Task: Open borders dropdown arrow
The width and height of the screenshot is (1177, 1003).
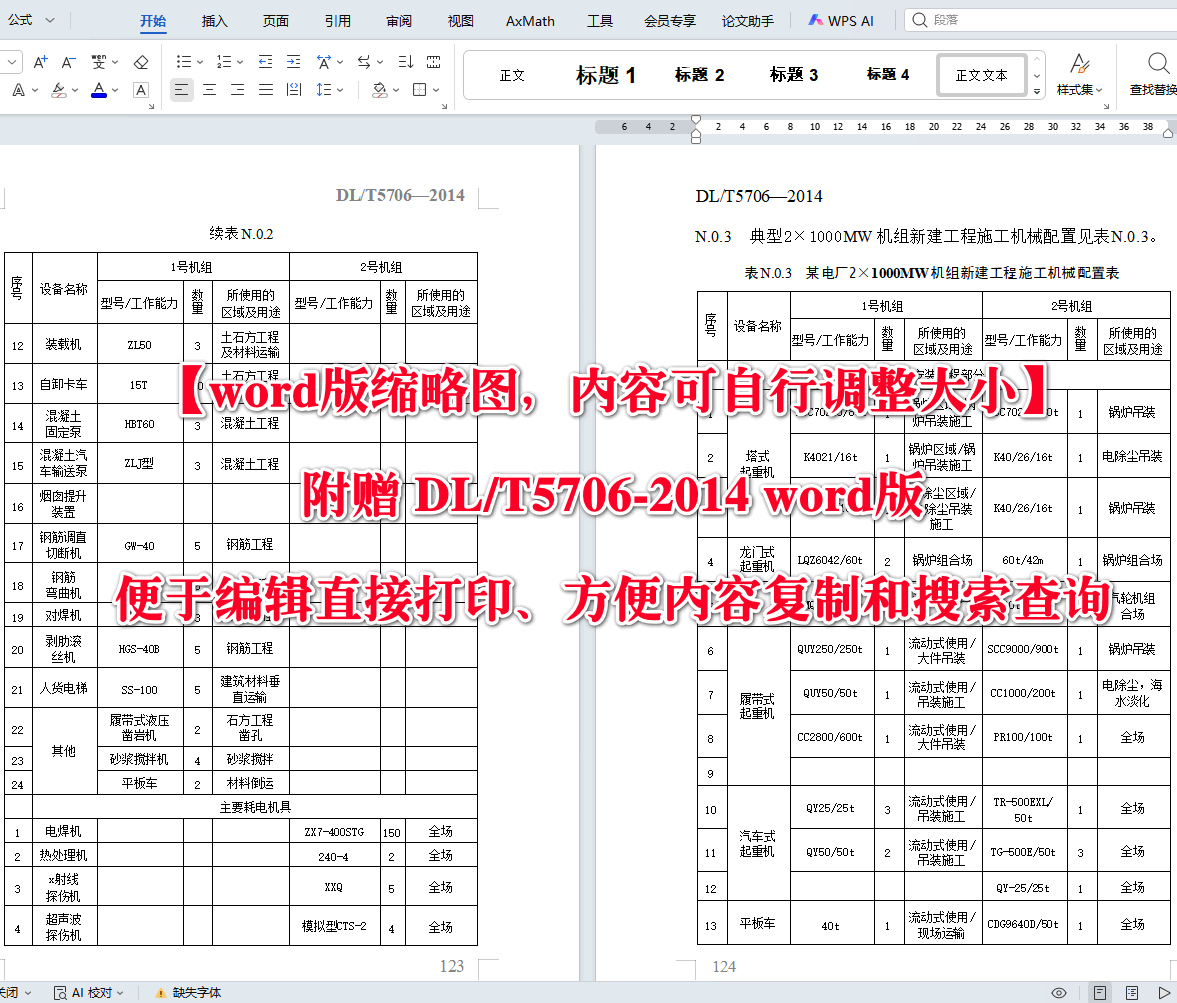Action: 436,90
